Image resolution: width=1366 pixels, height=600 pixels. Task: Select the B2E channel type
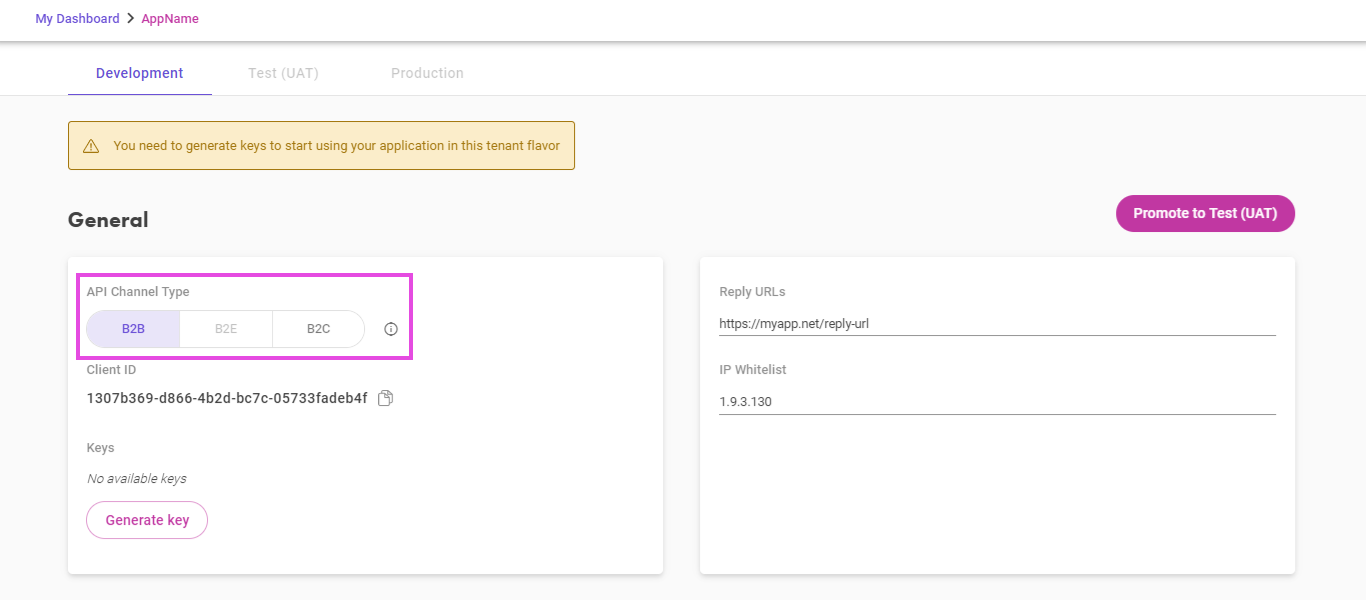(x=226, y=329)
